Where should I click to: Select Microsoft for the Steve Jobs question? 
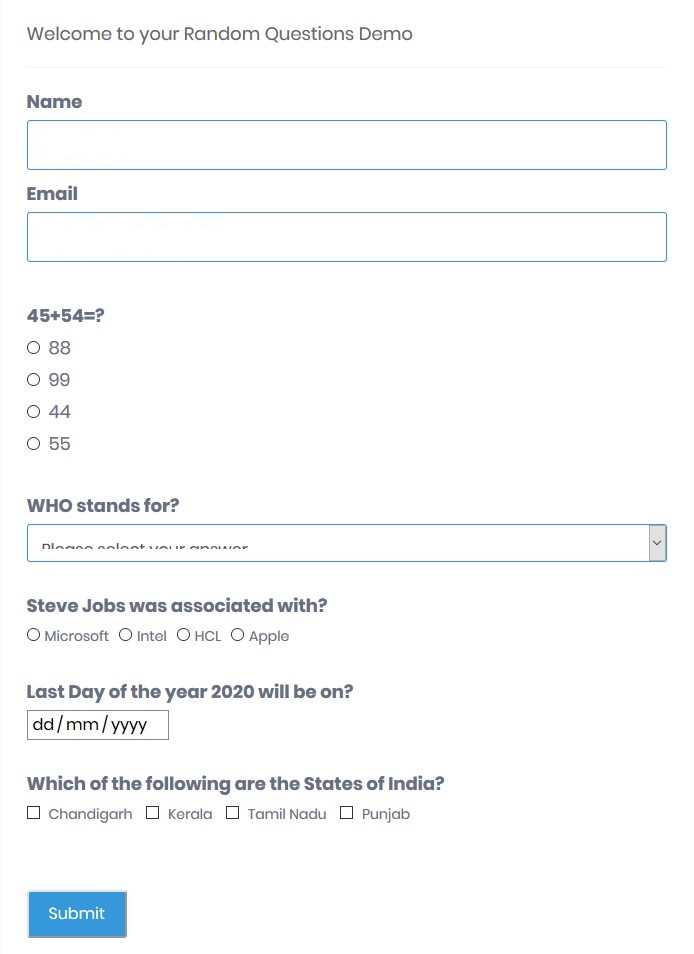[33, 634]
